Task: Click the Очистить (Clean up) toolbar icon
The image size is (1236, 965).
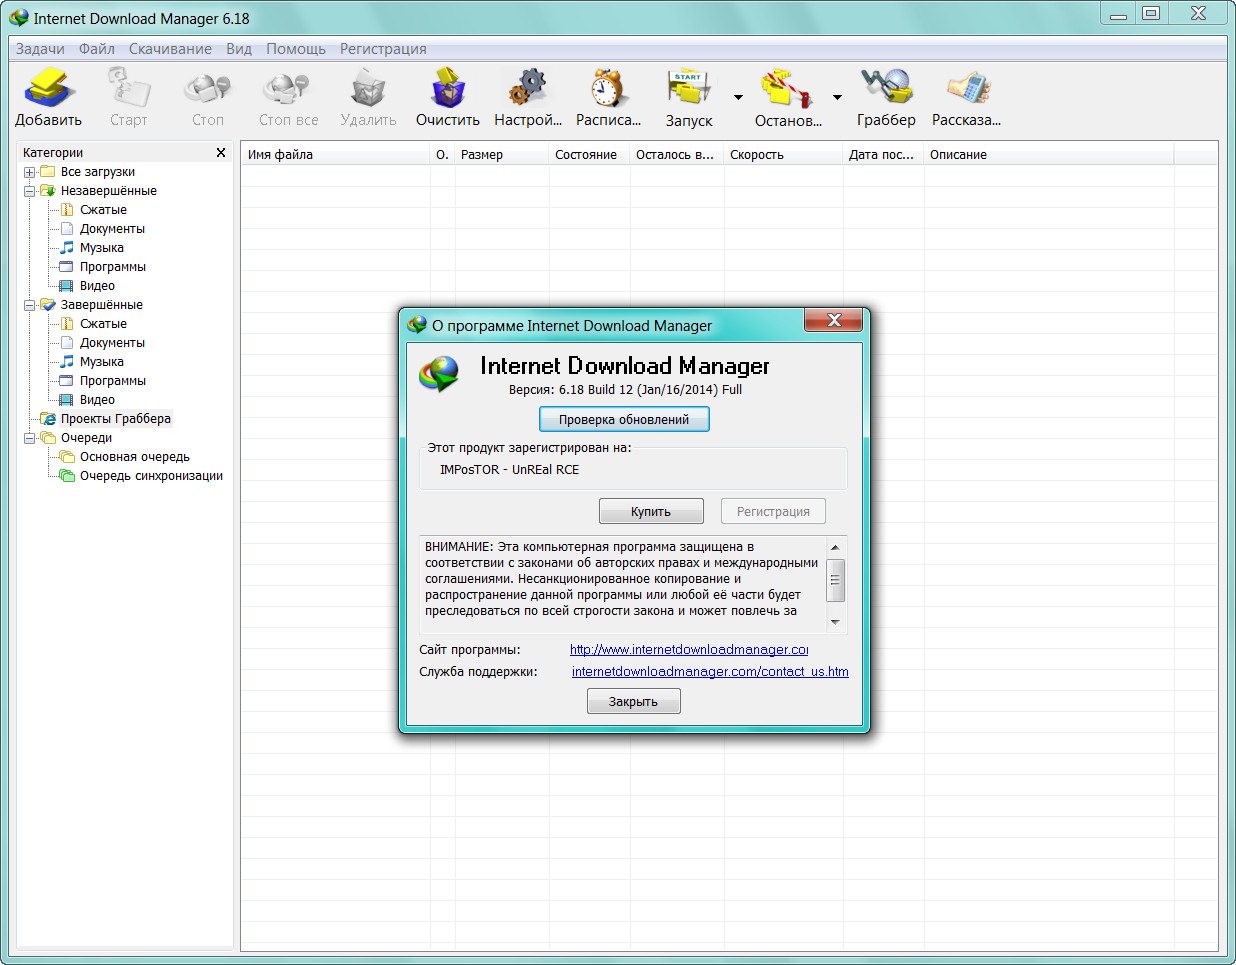Action: (448, 89)
